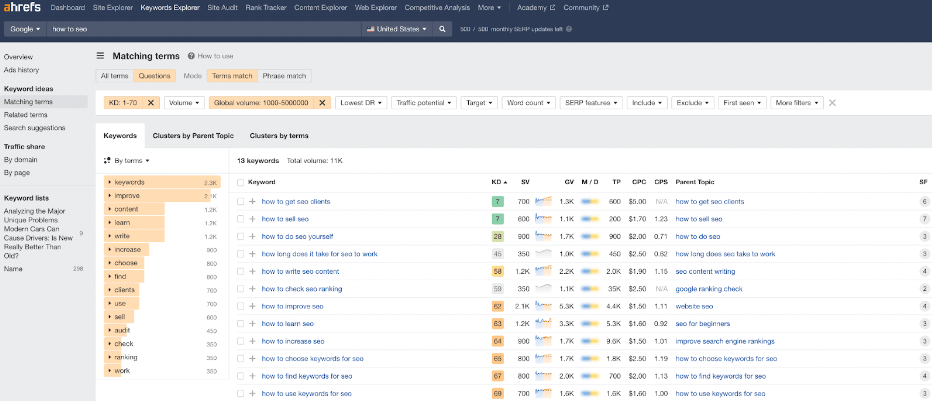Remove the Global volume filter

(323, 102)
